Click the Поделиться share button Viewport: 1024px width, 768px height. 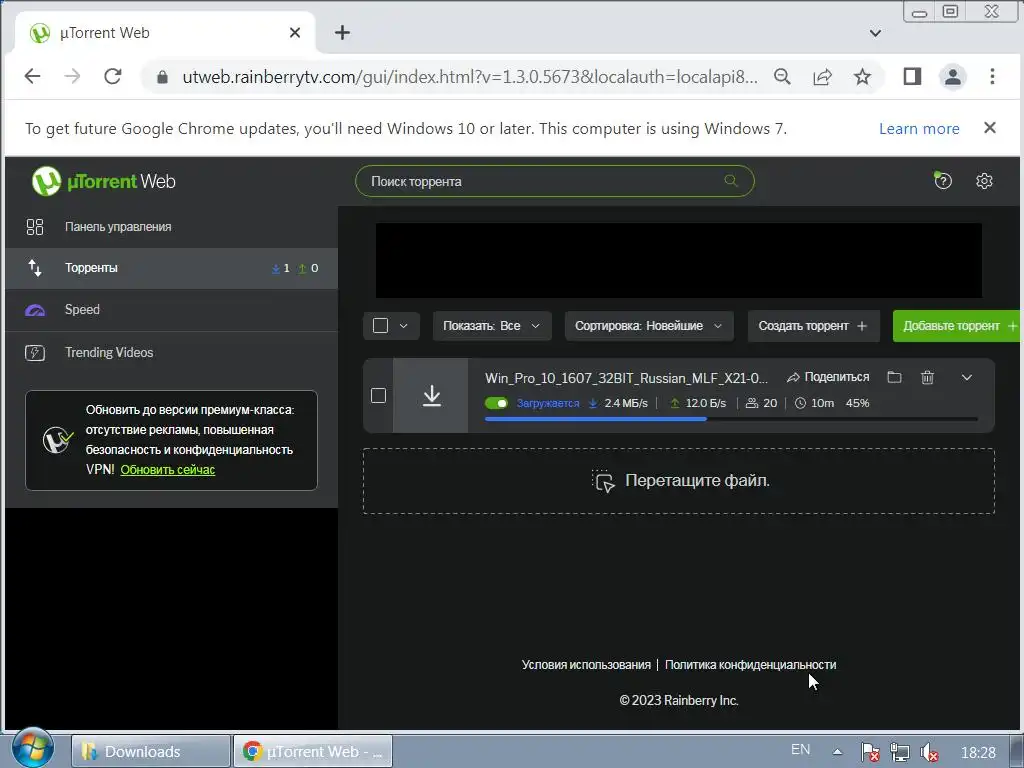(x=827, y=377)
